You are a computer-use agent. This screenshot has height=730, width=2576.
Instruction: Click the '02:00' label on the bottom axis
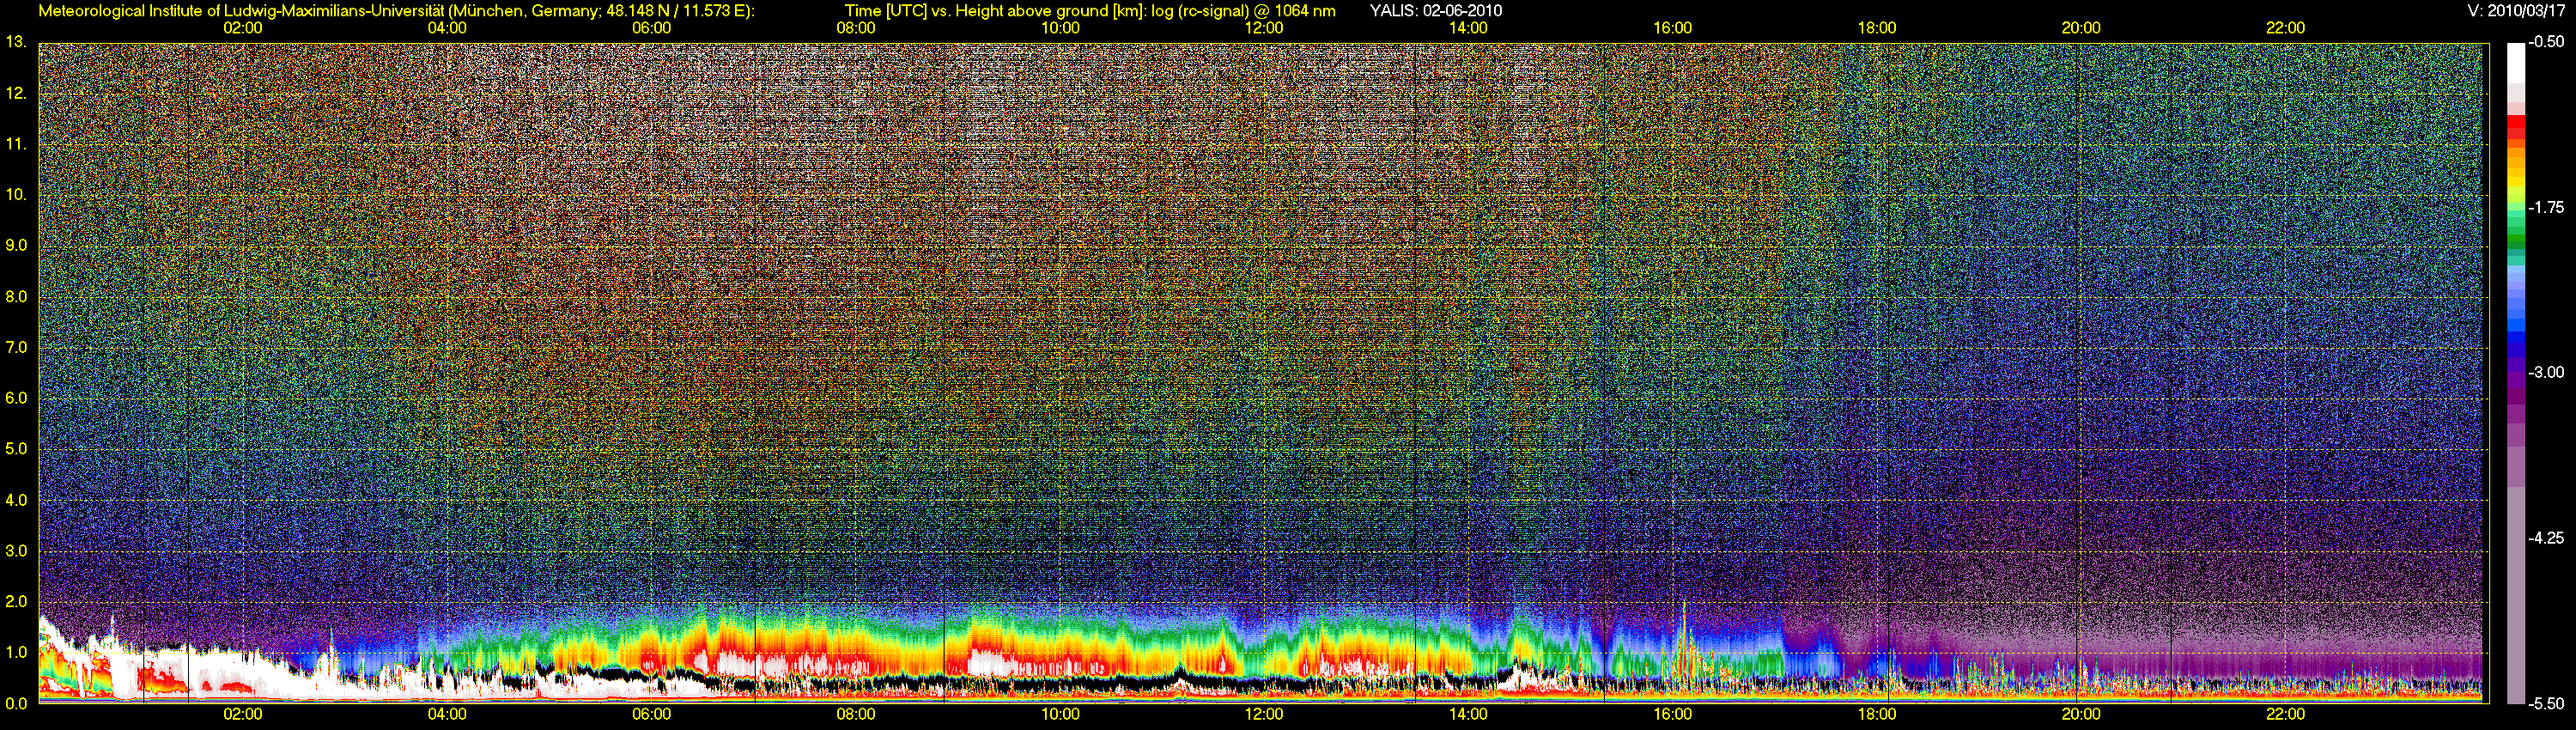243,714
